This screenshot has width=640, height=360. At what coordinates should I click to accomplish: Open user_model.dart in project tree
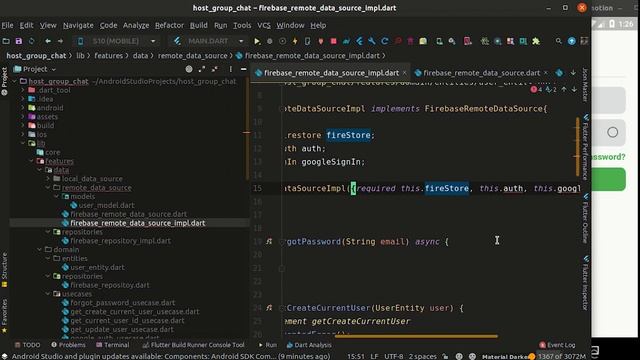pos(106,205)
